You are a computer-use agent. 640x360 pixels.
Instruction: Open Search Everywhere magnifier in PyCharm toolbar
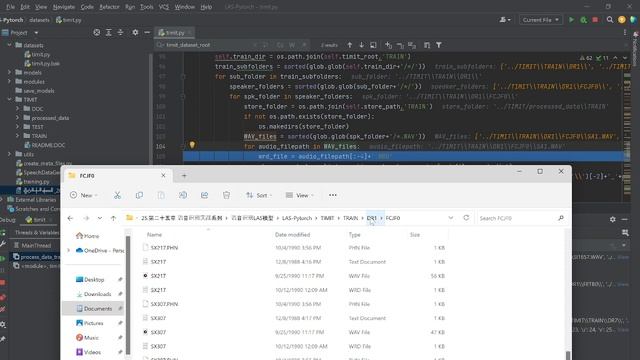[x=610, y=20]
